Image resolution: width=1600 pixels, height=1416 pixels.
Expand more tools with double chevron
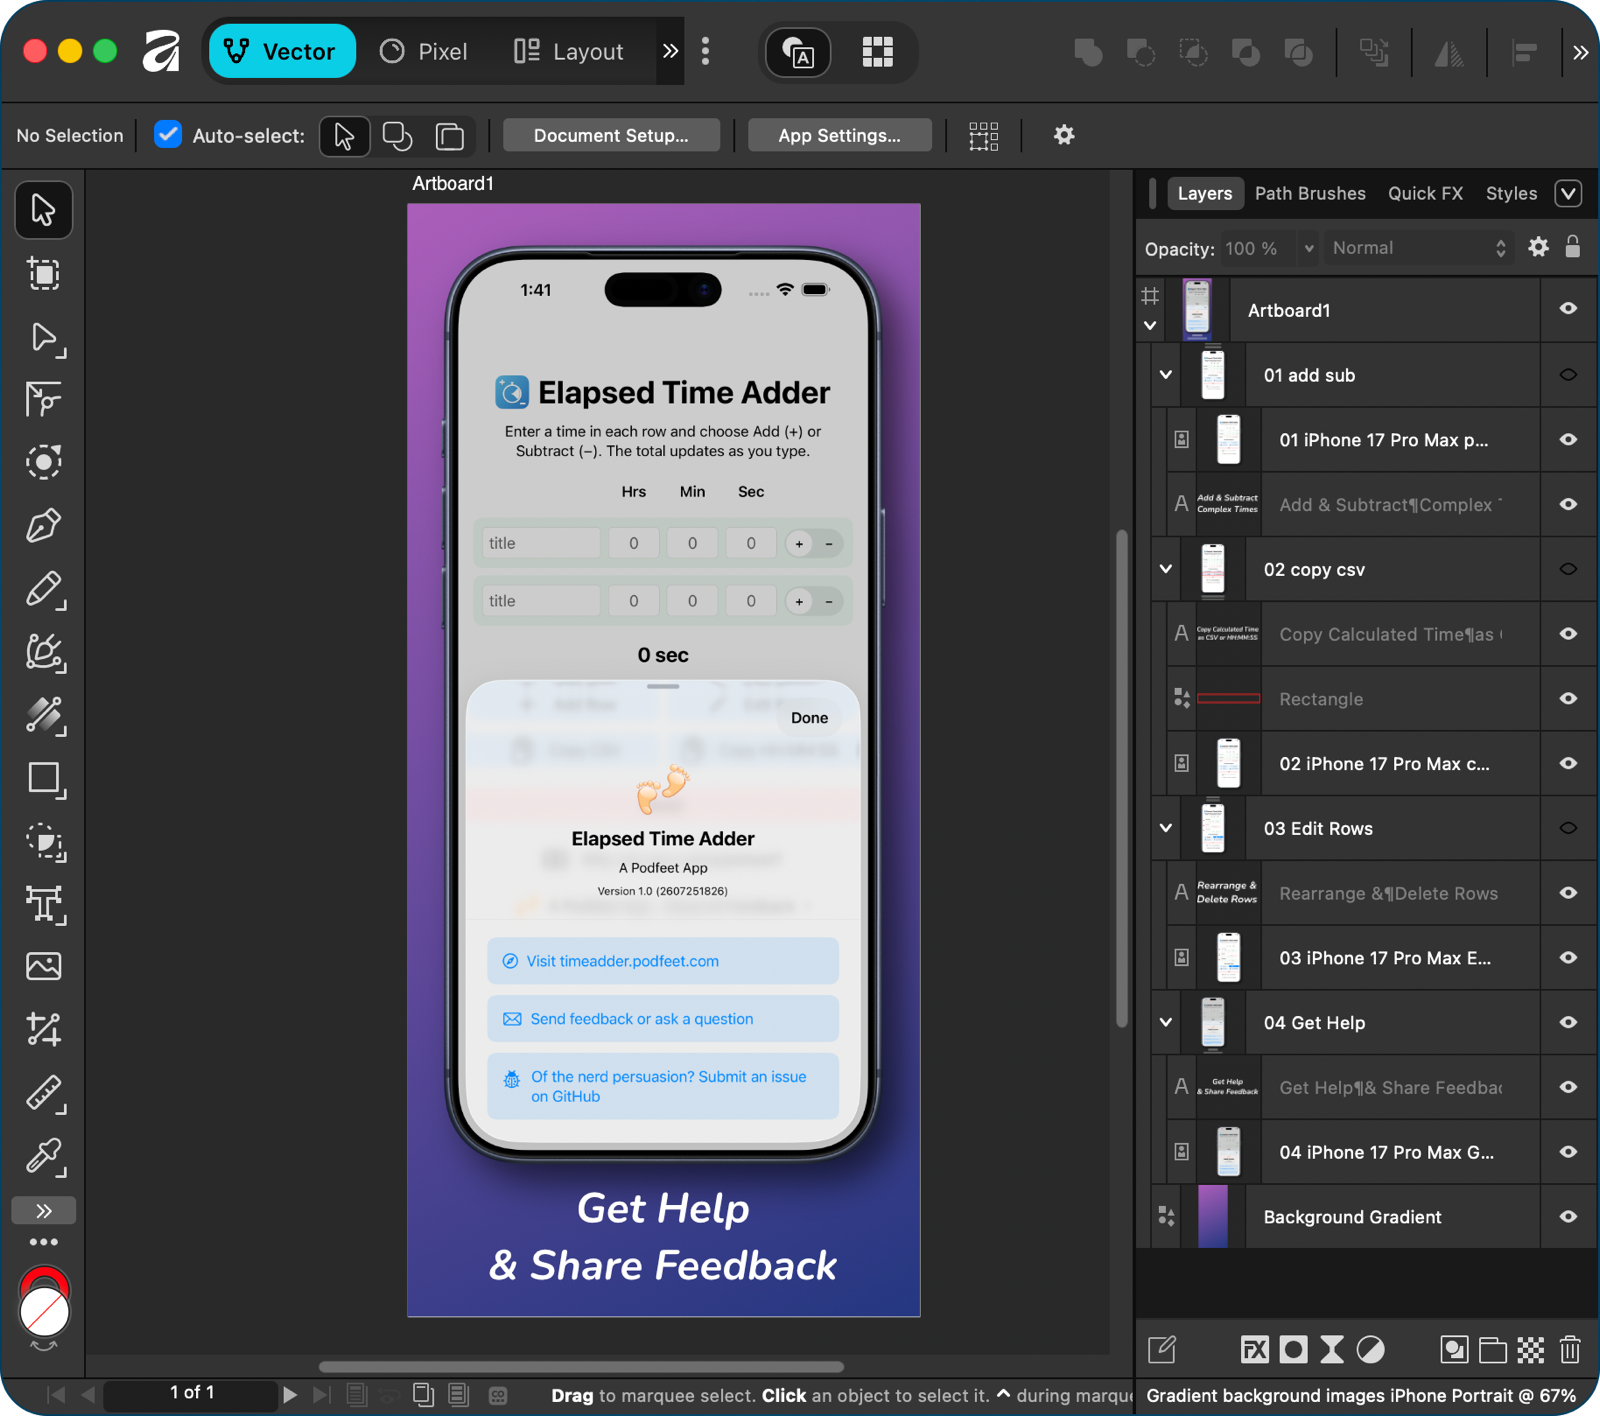coord(43,1211)
